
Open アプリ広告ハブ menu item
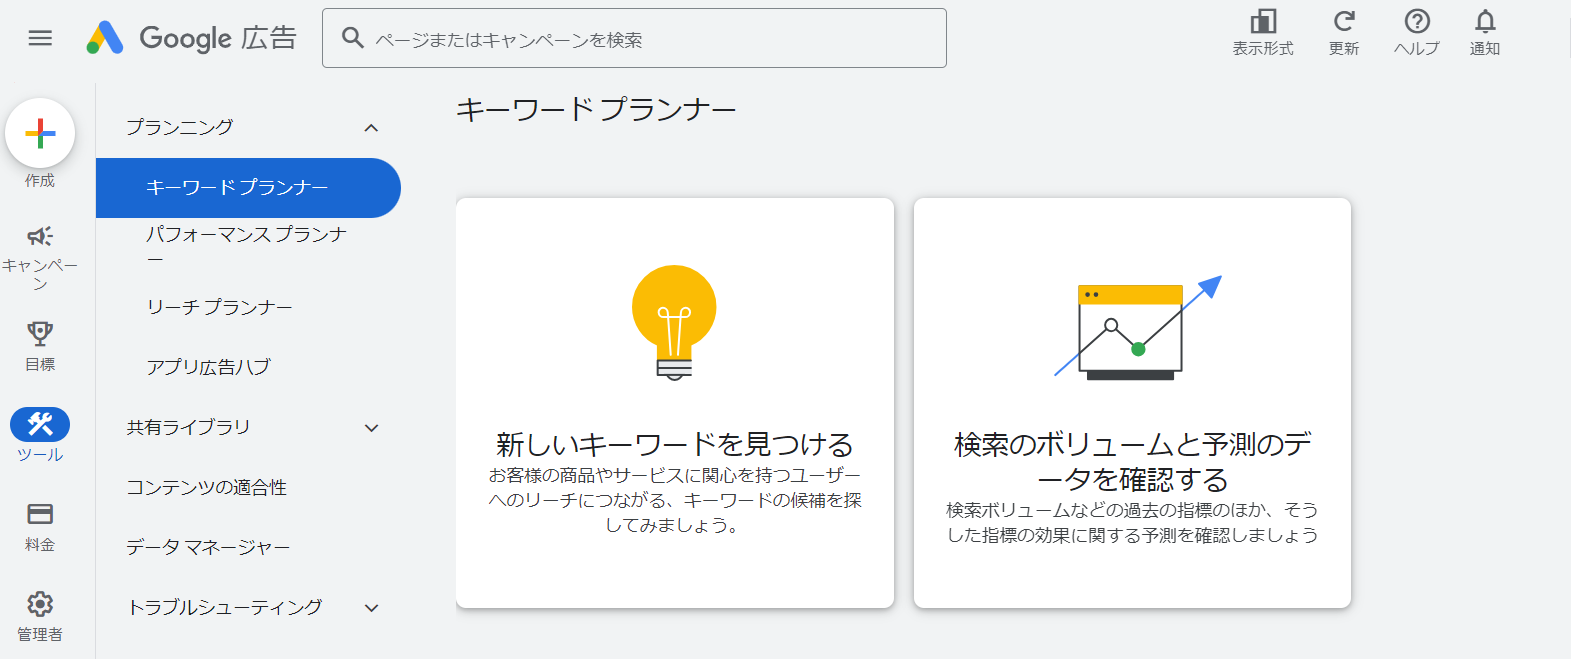click(248, 367)
